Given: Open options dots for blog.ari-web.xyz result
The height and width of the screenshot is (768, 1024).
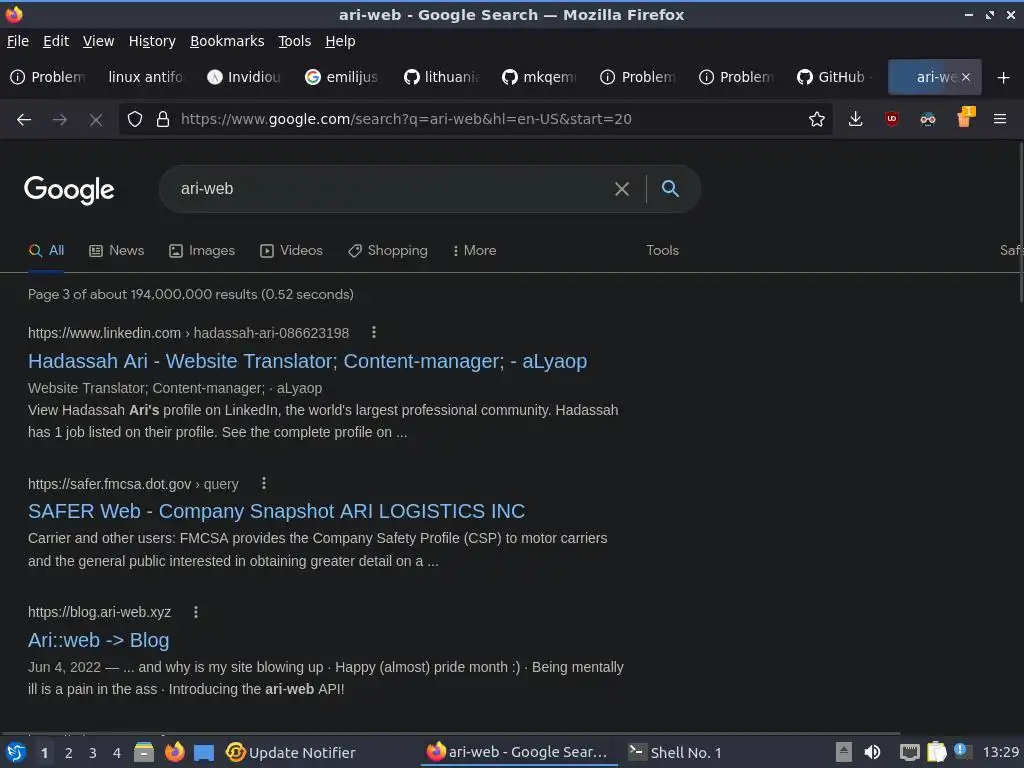Looking at the screenshot, I should pyautogui.click(x=196, y=612).
